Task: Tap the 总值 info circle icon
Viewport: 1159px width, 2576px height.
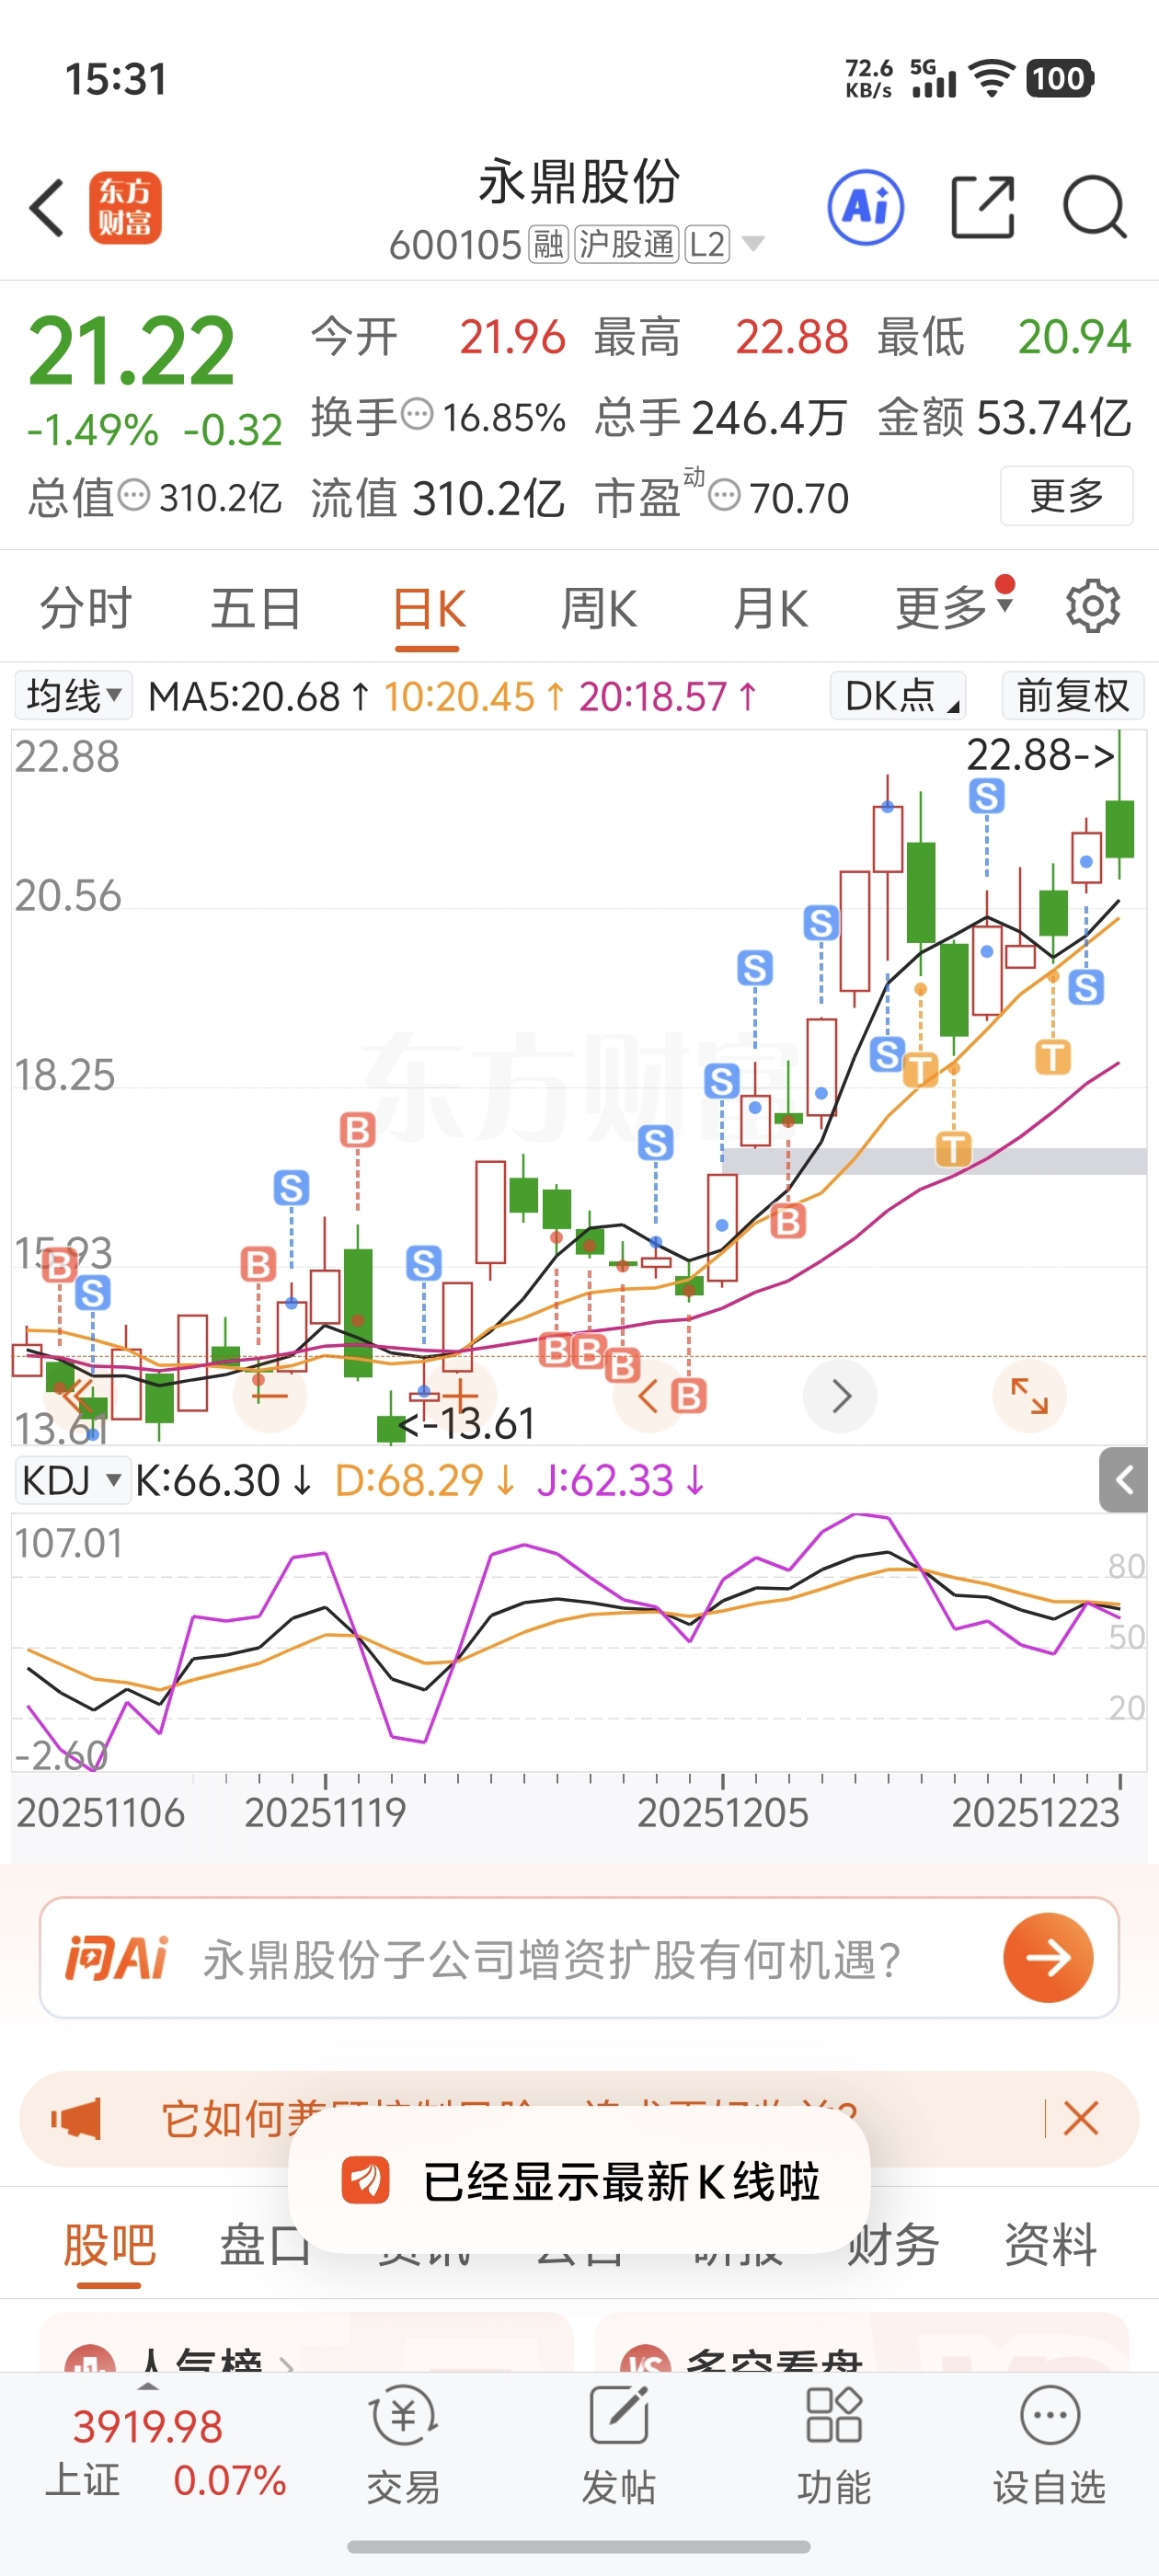Action: coord(134,495)
